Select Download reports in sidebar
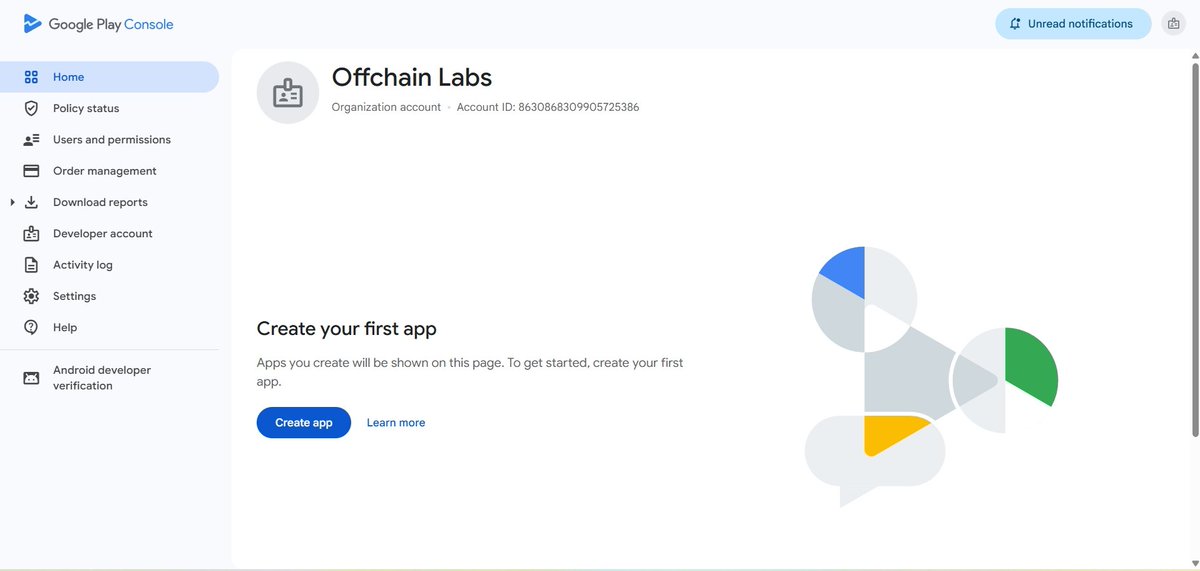This screenshot has height=571, width=1200. [x=109, y=202]
